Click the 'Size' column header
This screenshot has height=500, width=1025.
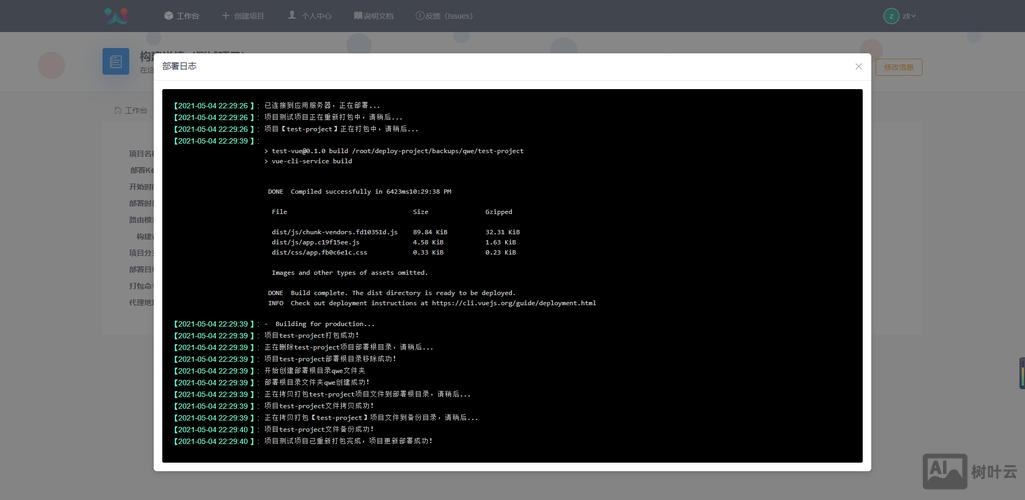click(x=420, y=212)
